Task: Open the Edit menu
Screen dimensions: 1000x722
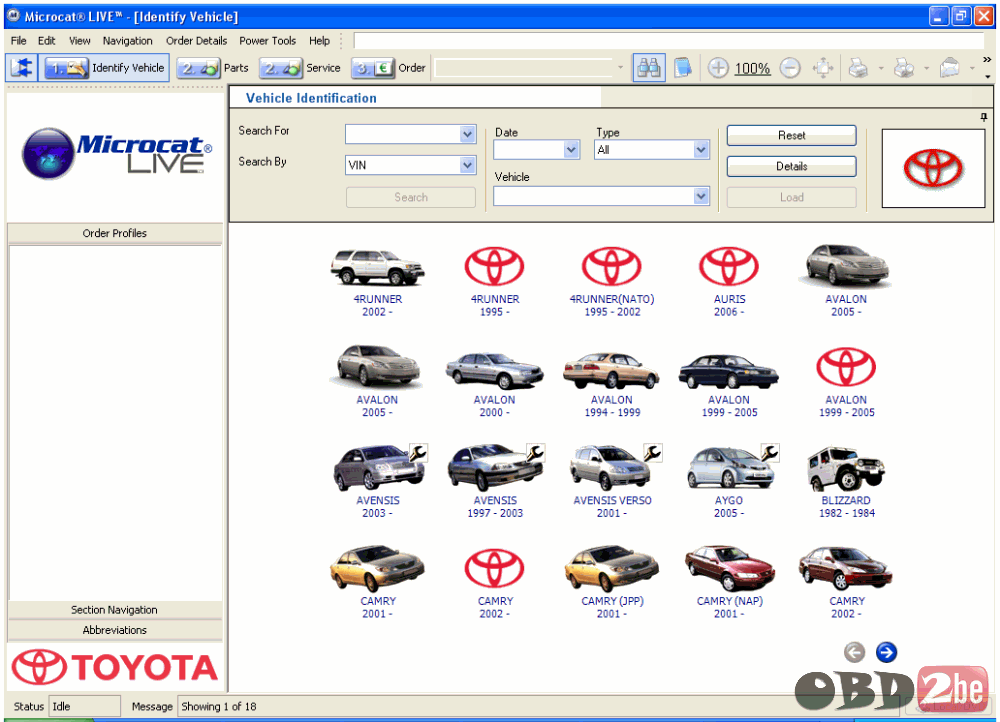Action: 47,41
